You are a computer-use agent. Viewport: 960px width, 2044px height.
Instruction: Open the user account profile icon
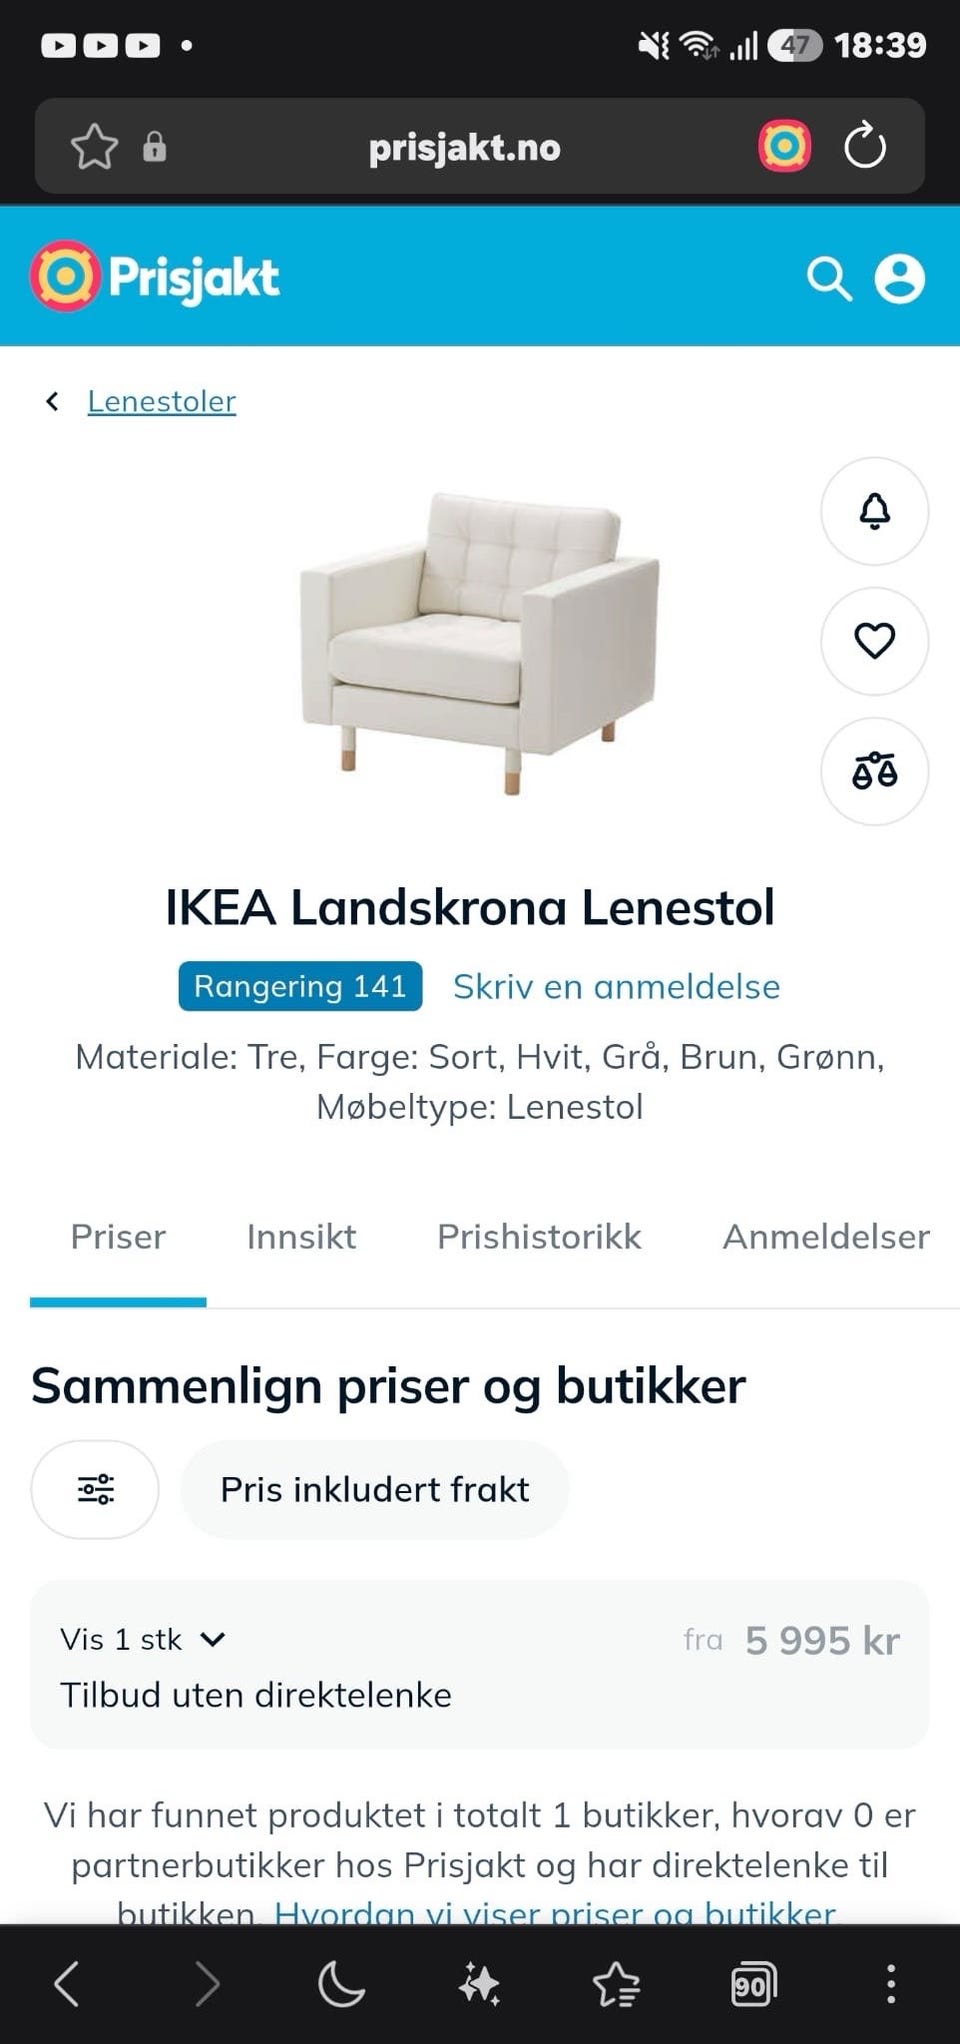point(900,279)
